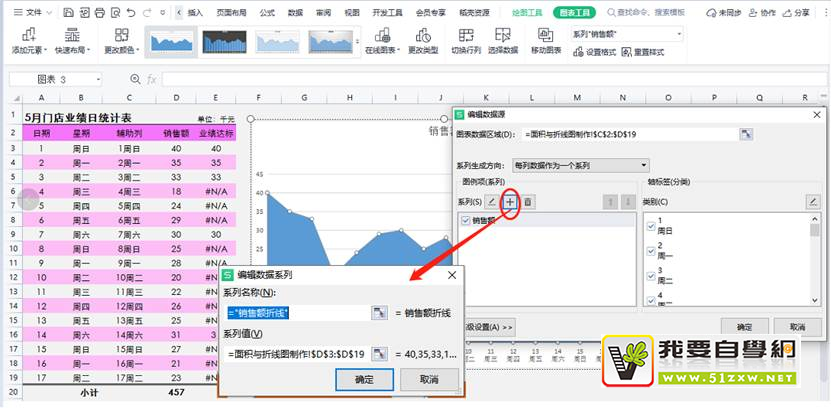The height and width of the screenshot is (408, 831).
Task: Open the 公式 ribbon tab
Action: [x=267, y=13]
